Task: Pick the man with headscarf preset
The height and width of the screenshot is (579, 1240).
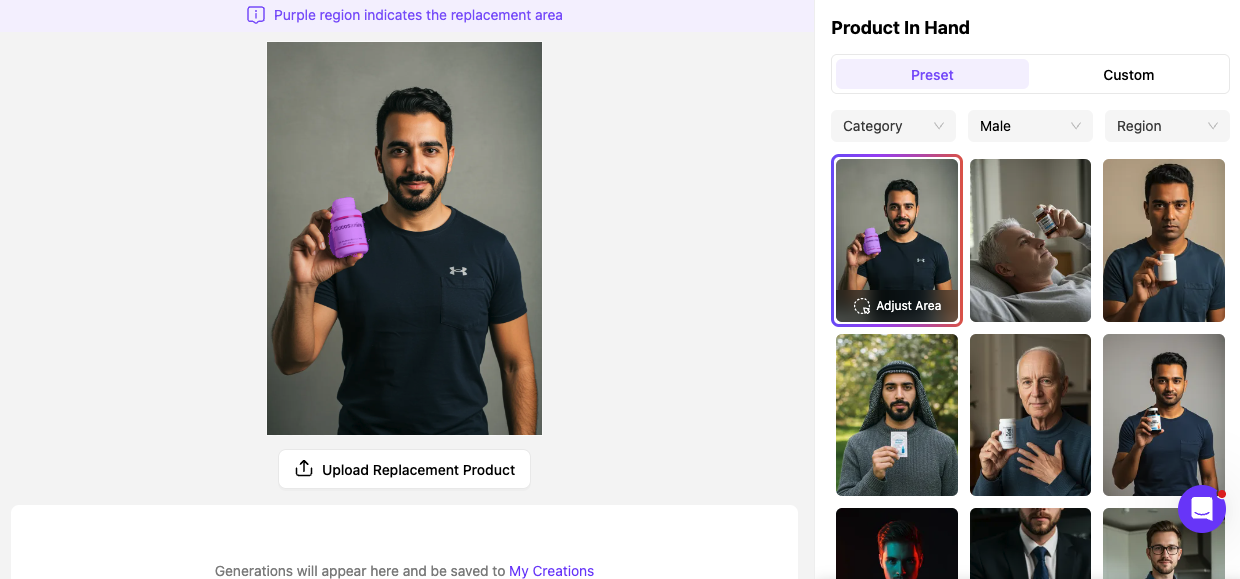Action: click(x=897, y=415)
